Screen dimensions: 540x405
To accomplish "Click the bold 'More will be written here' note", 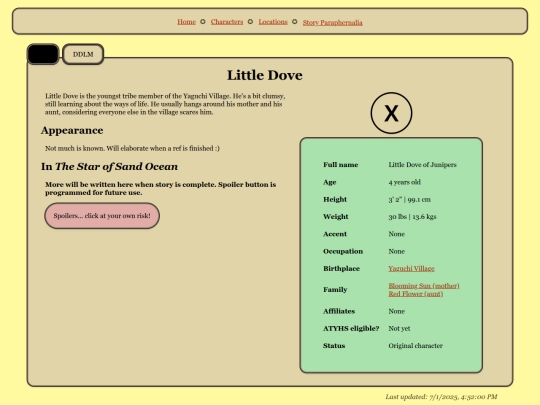I will click(x=160, y=188).
